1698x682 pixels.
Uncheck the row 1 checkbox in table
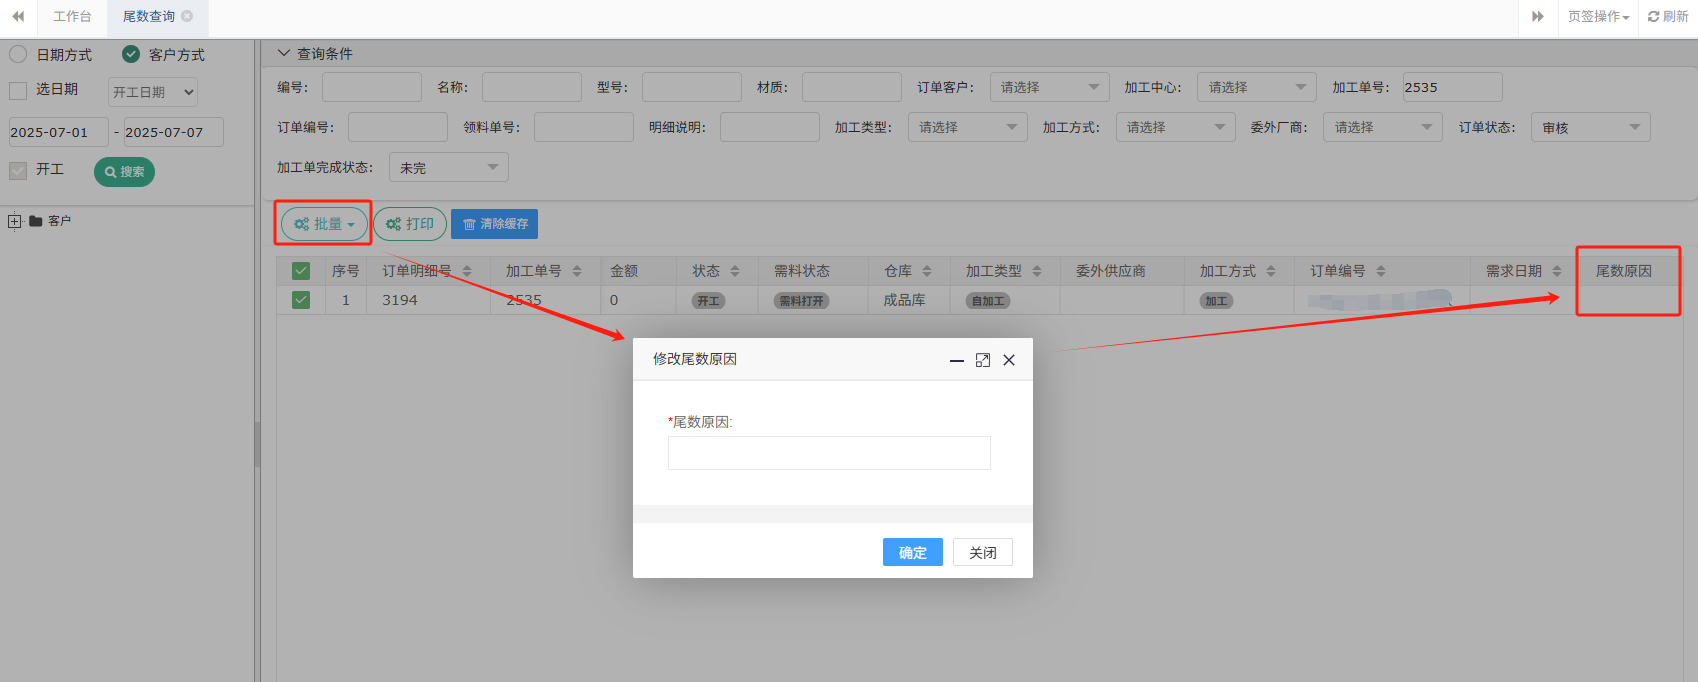click(301, 300)
